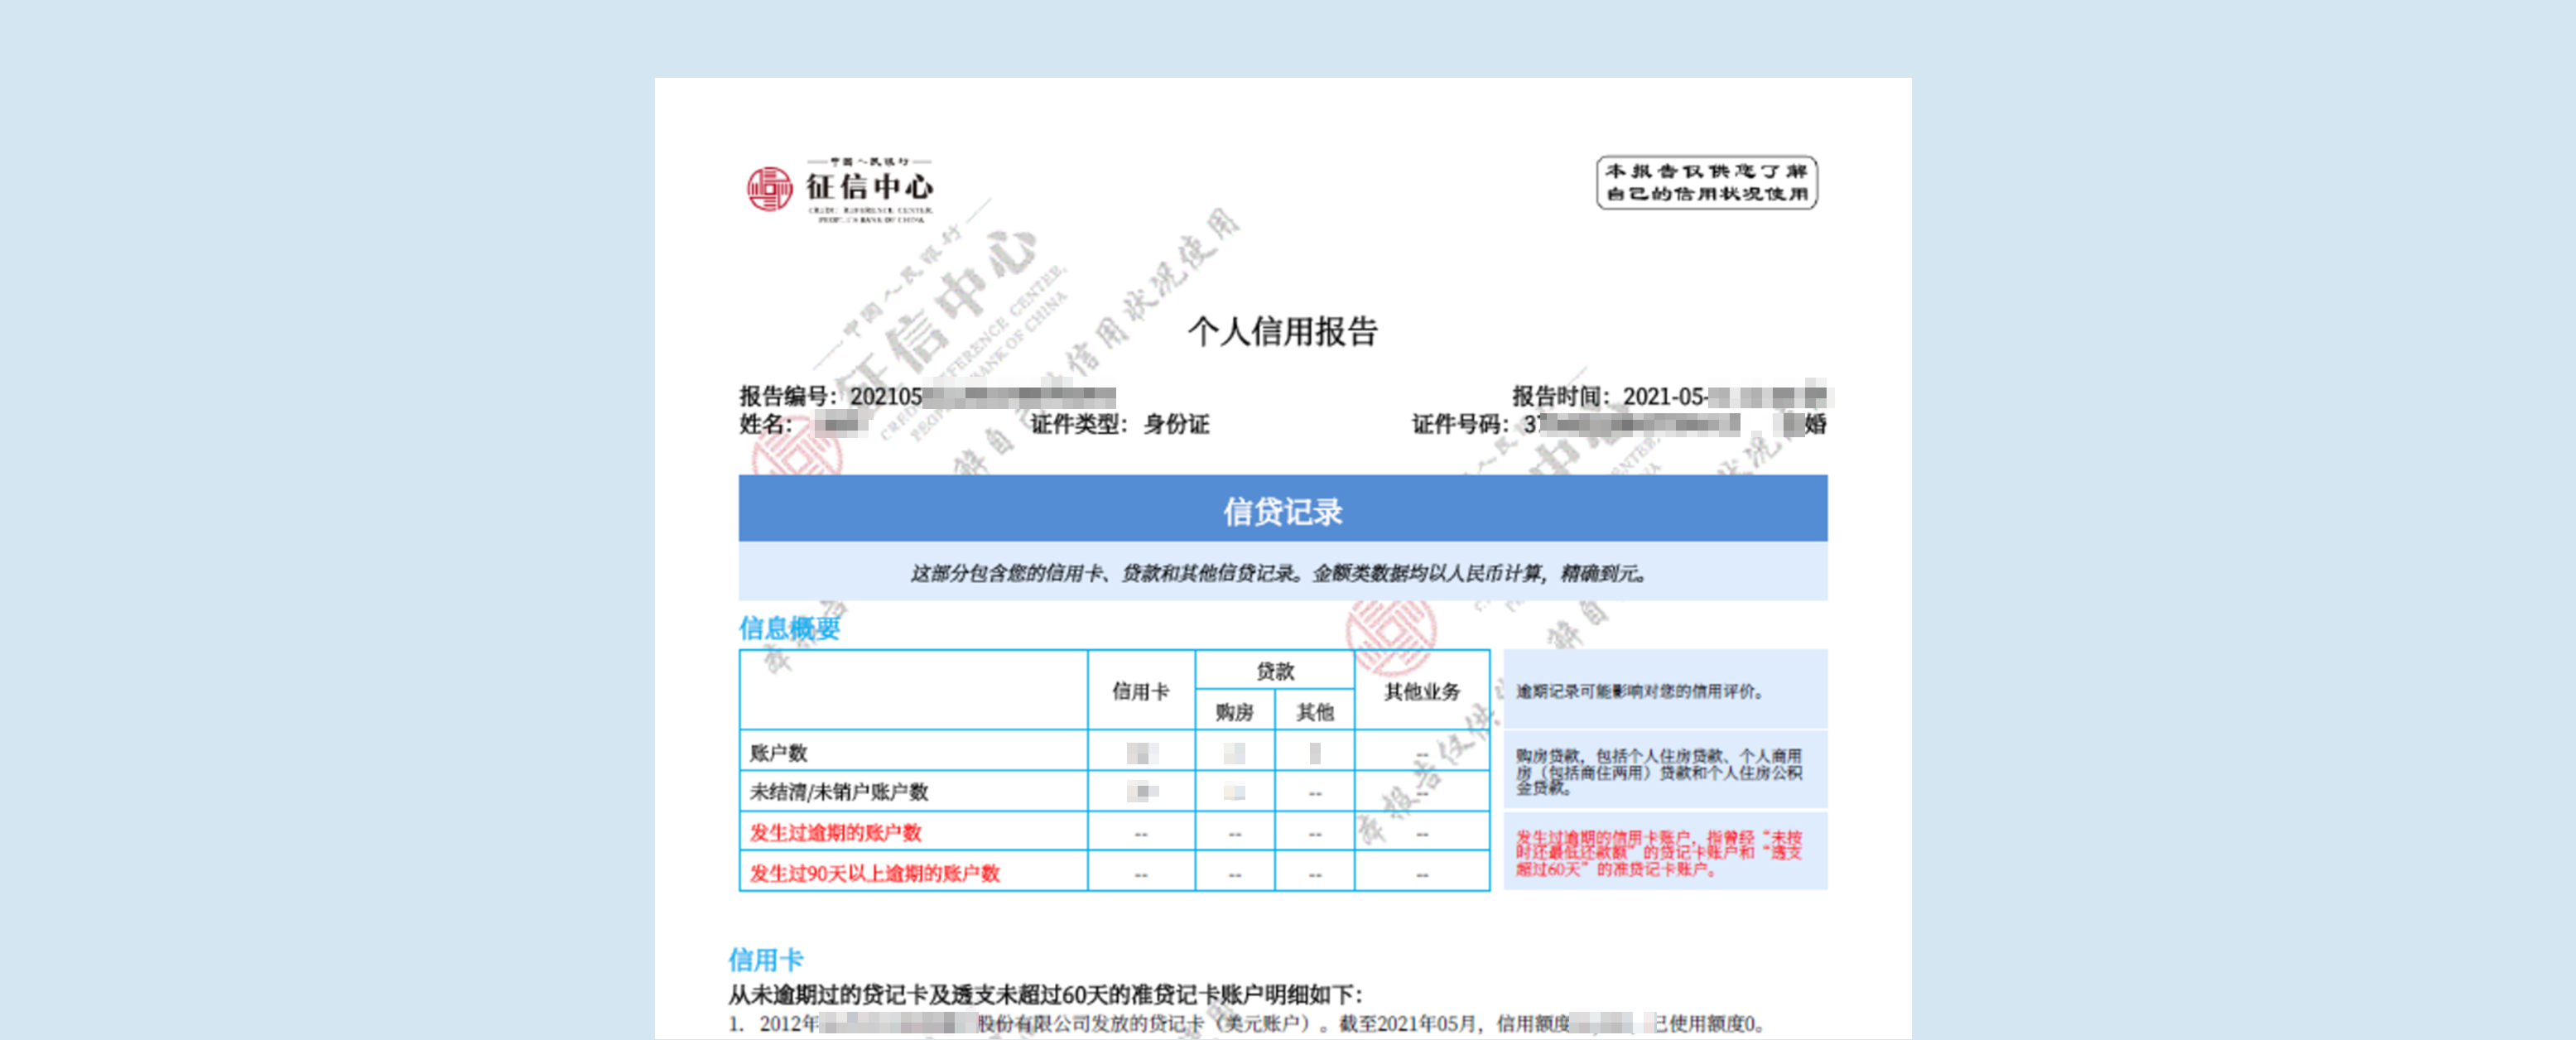Click the 征信中心 logo text
This screenshot has width=2576, height=1040.
(869, 187)
